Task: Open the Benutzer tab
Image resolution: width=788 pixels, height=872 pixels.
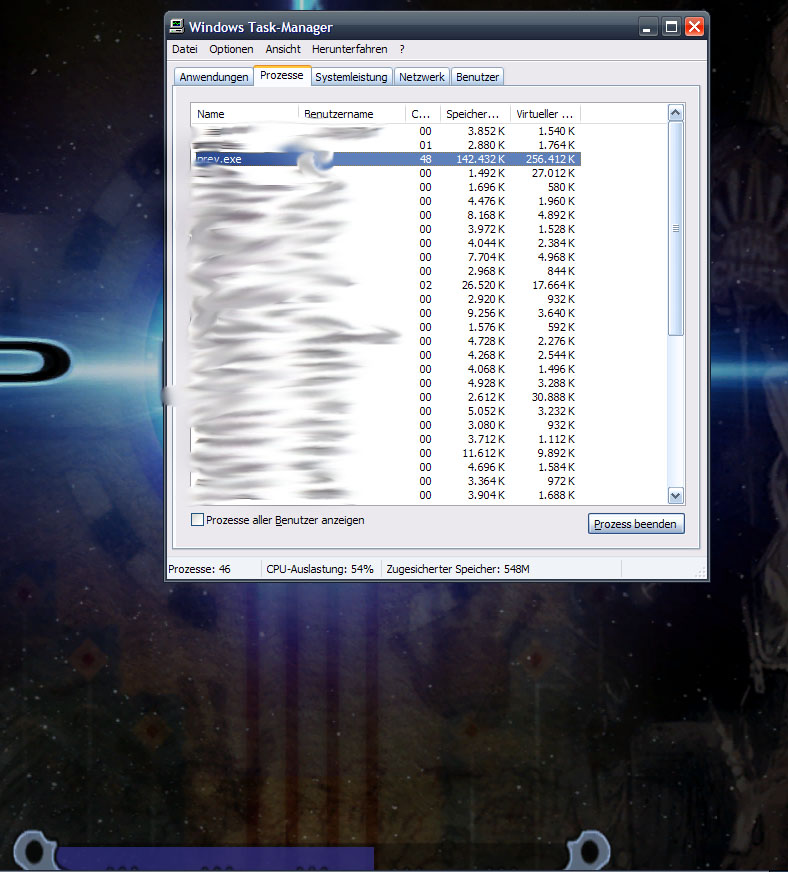Action: click(477, 77)
